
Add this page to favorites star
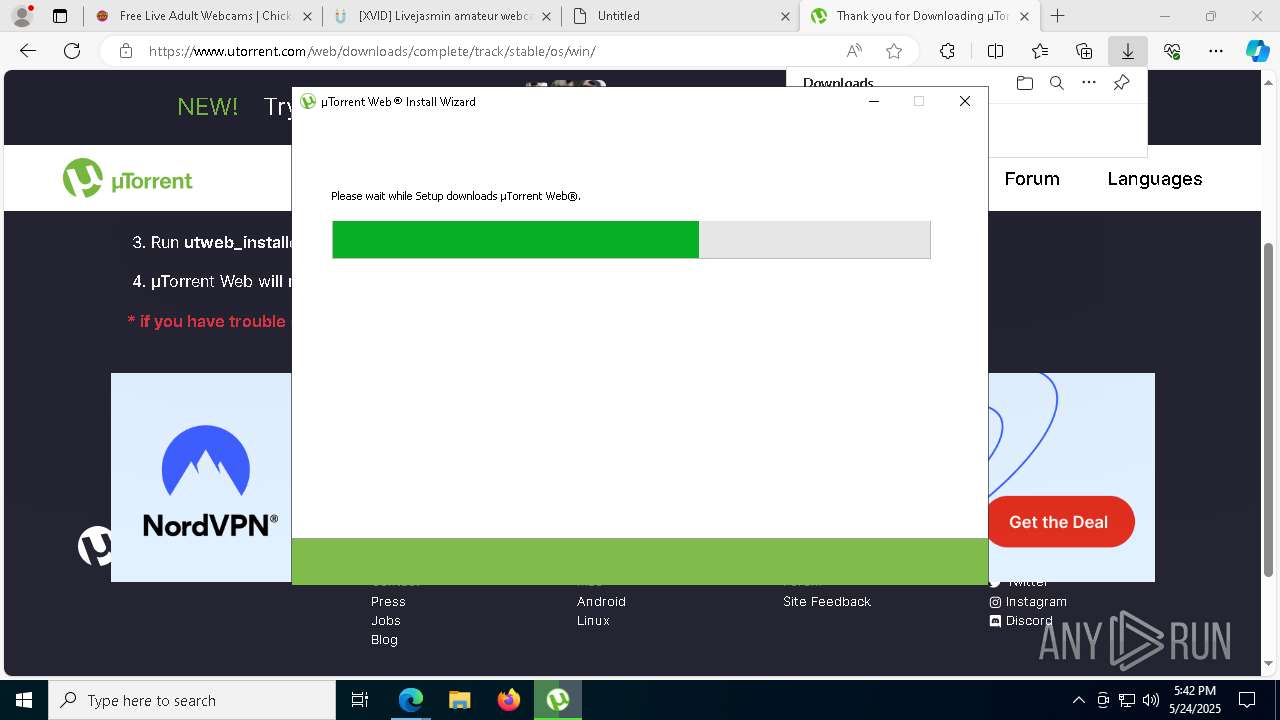pyautogui.click(x=894, y=51)
